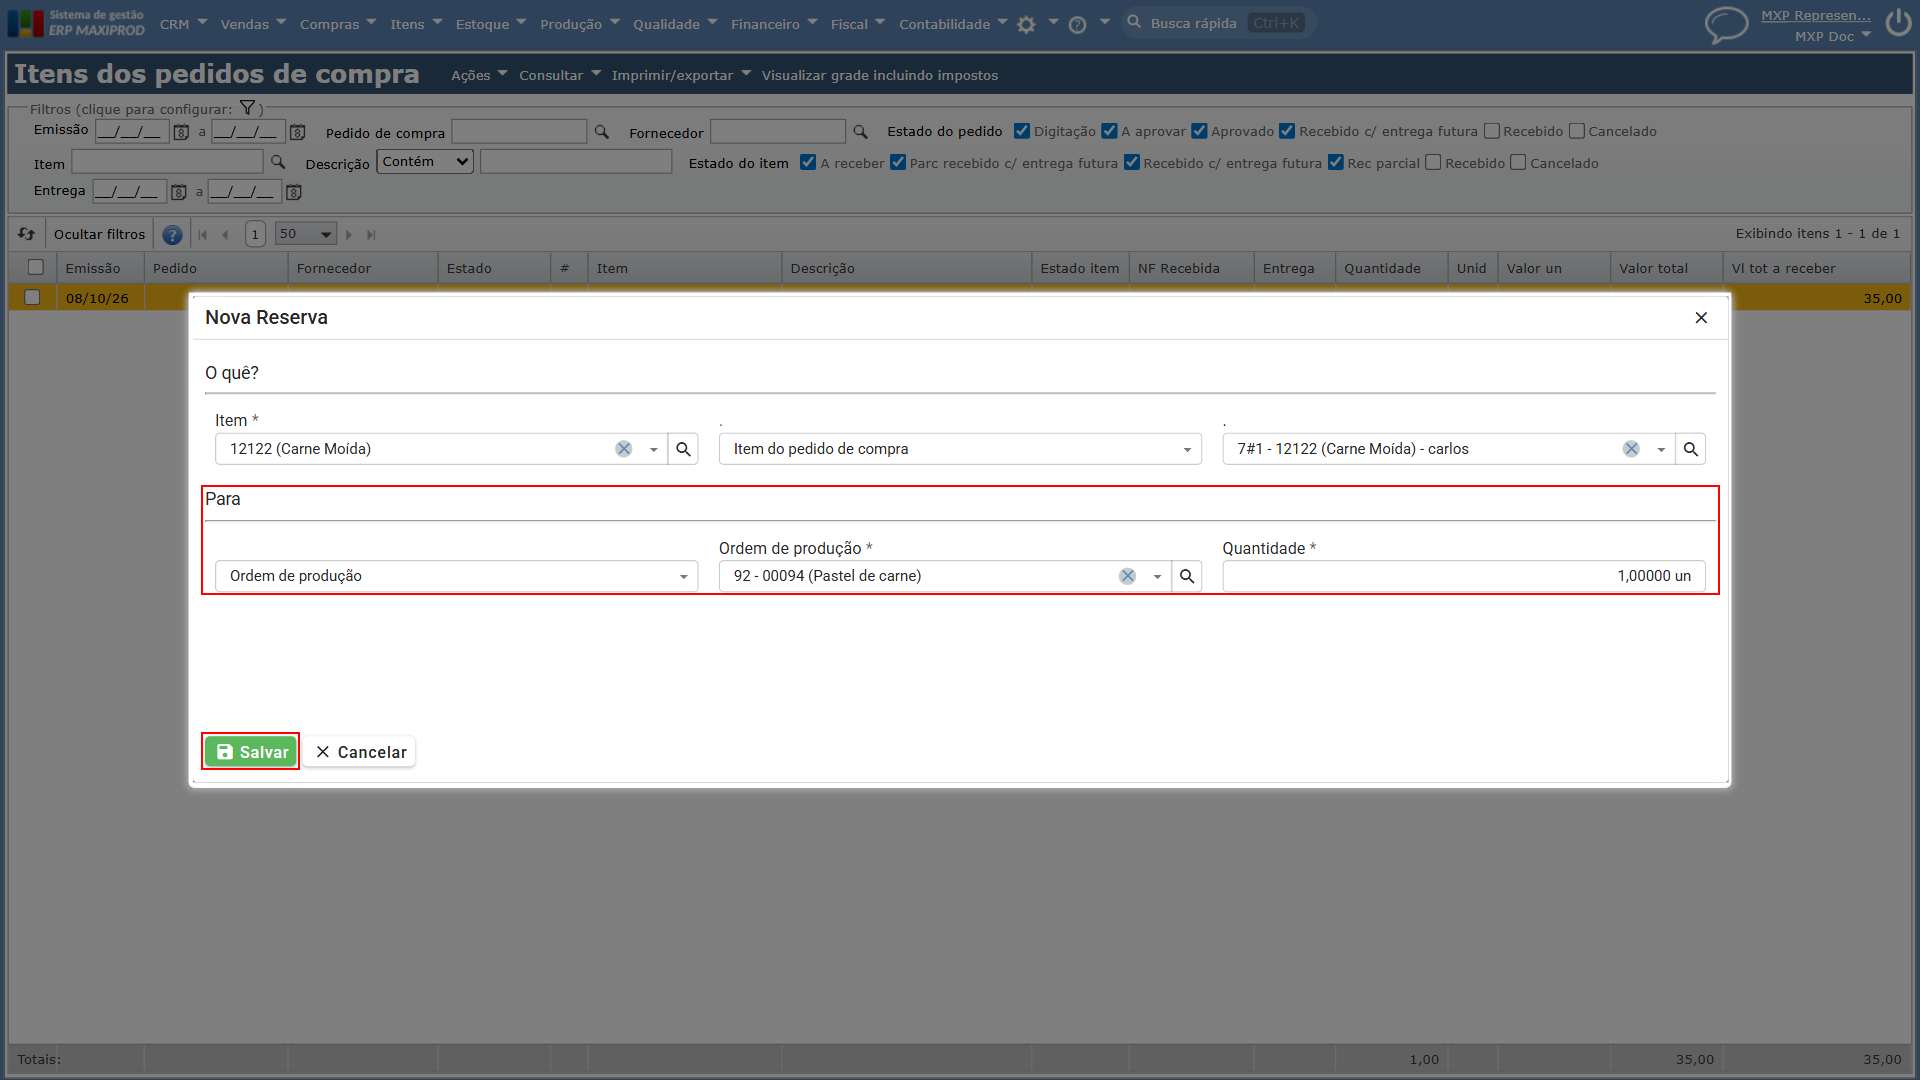Open the help question-mark icon in the top bar

pos(1077,25)
